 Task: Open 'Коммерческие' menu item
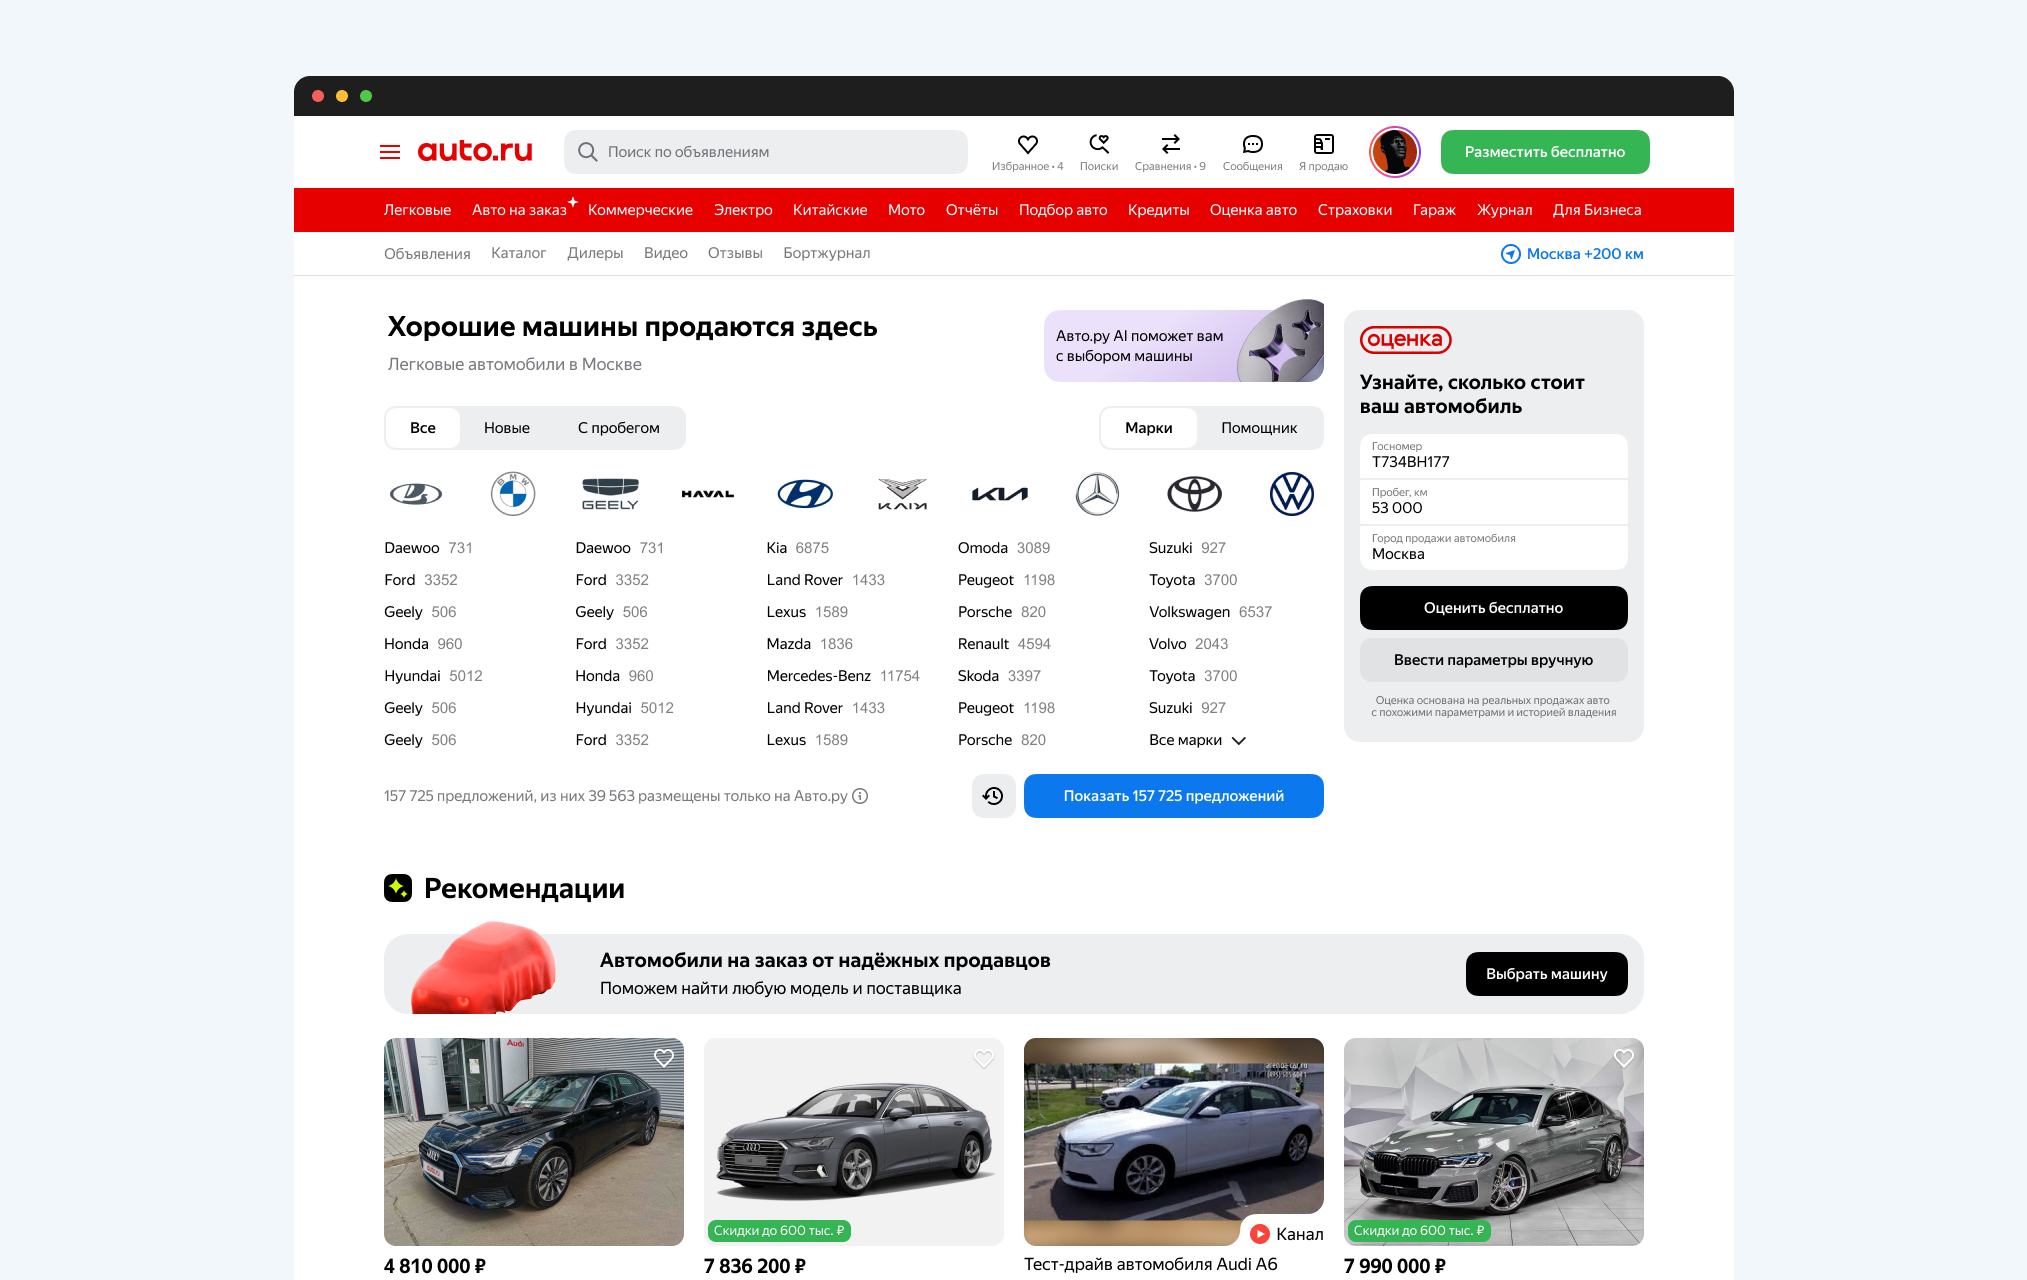click(x=640, y=210)
